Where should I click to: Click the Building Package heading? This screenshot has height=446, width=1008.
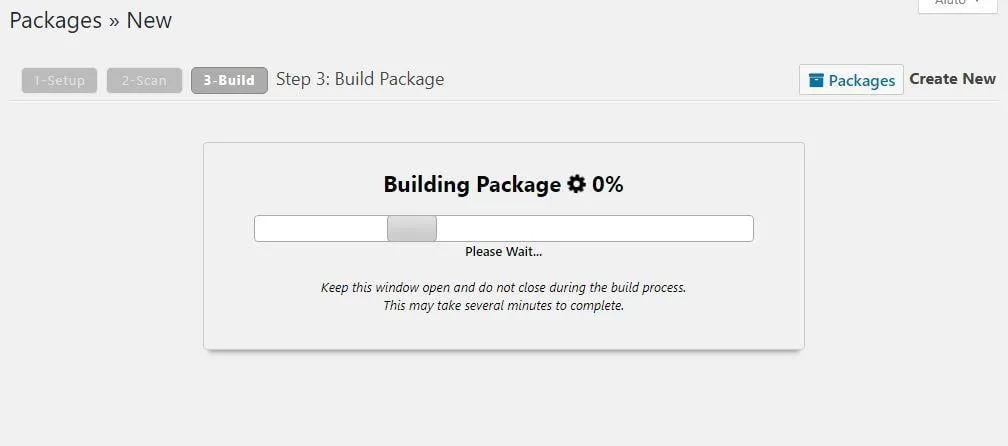472,184
